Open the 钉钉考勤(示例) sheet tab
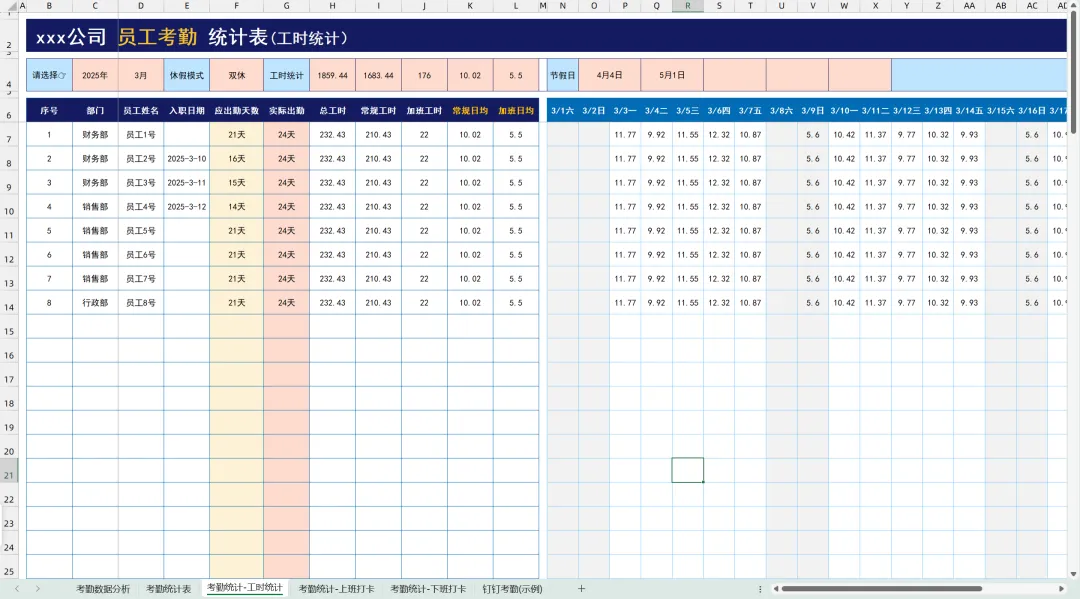This screenshot has width=1080, height=599. point(512,589)
